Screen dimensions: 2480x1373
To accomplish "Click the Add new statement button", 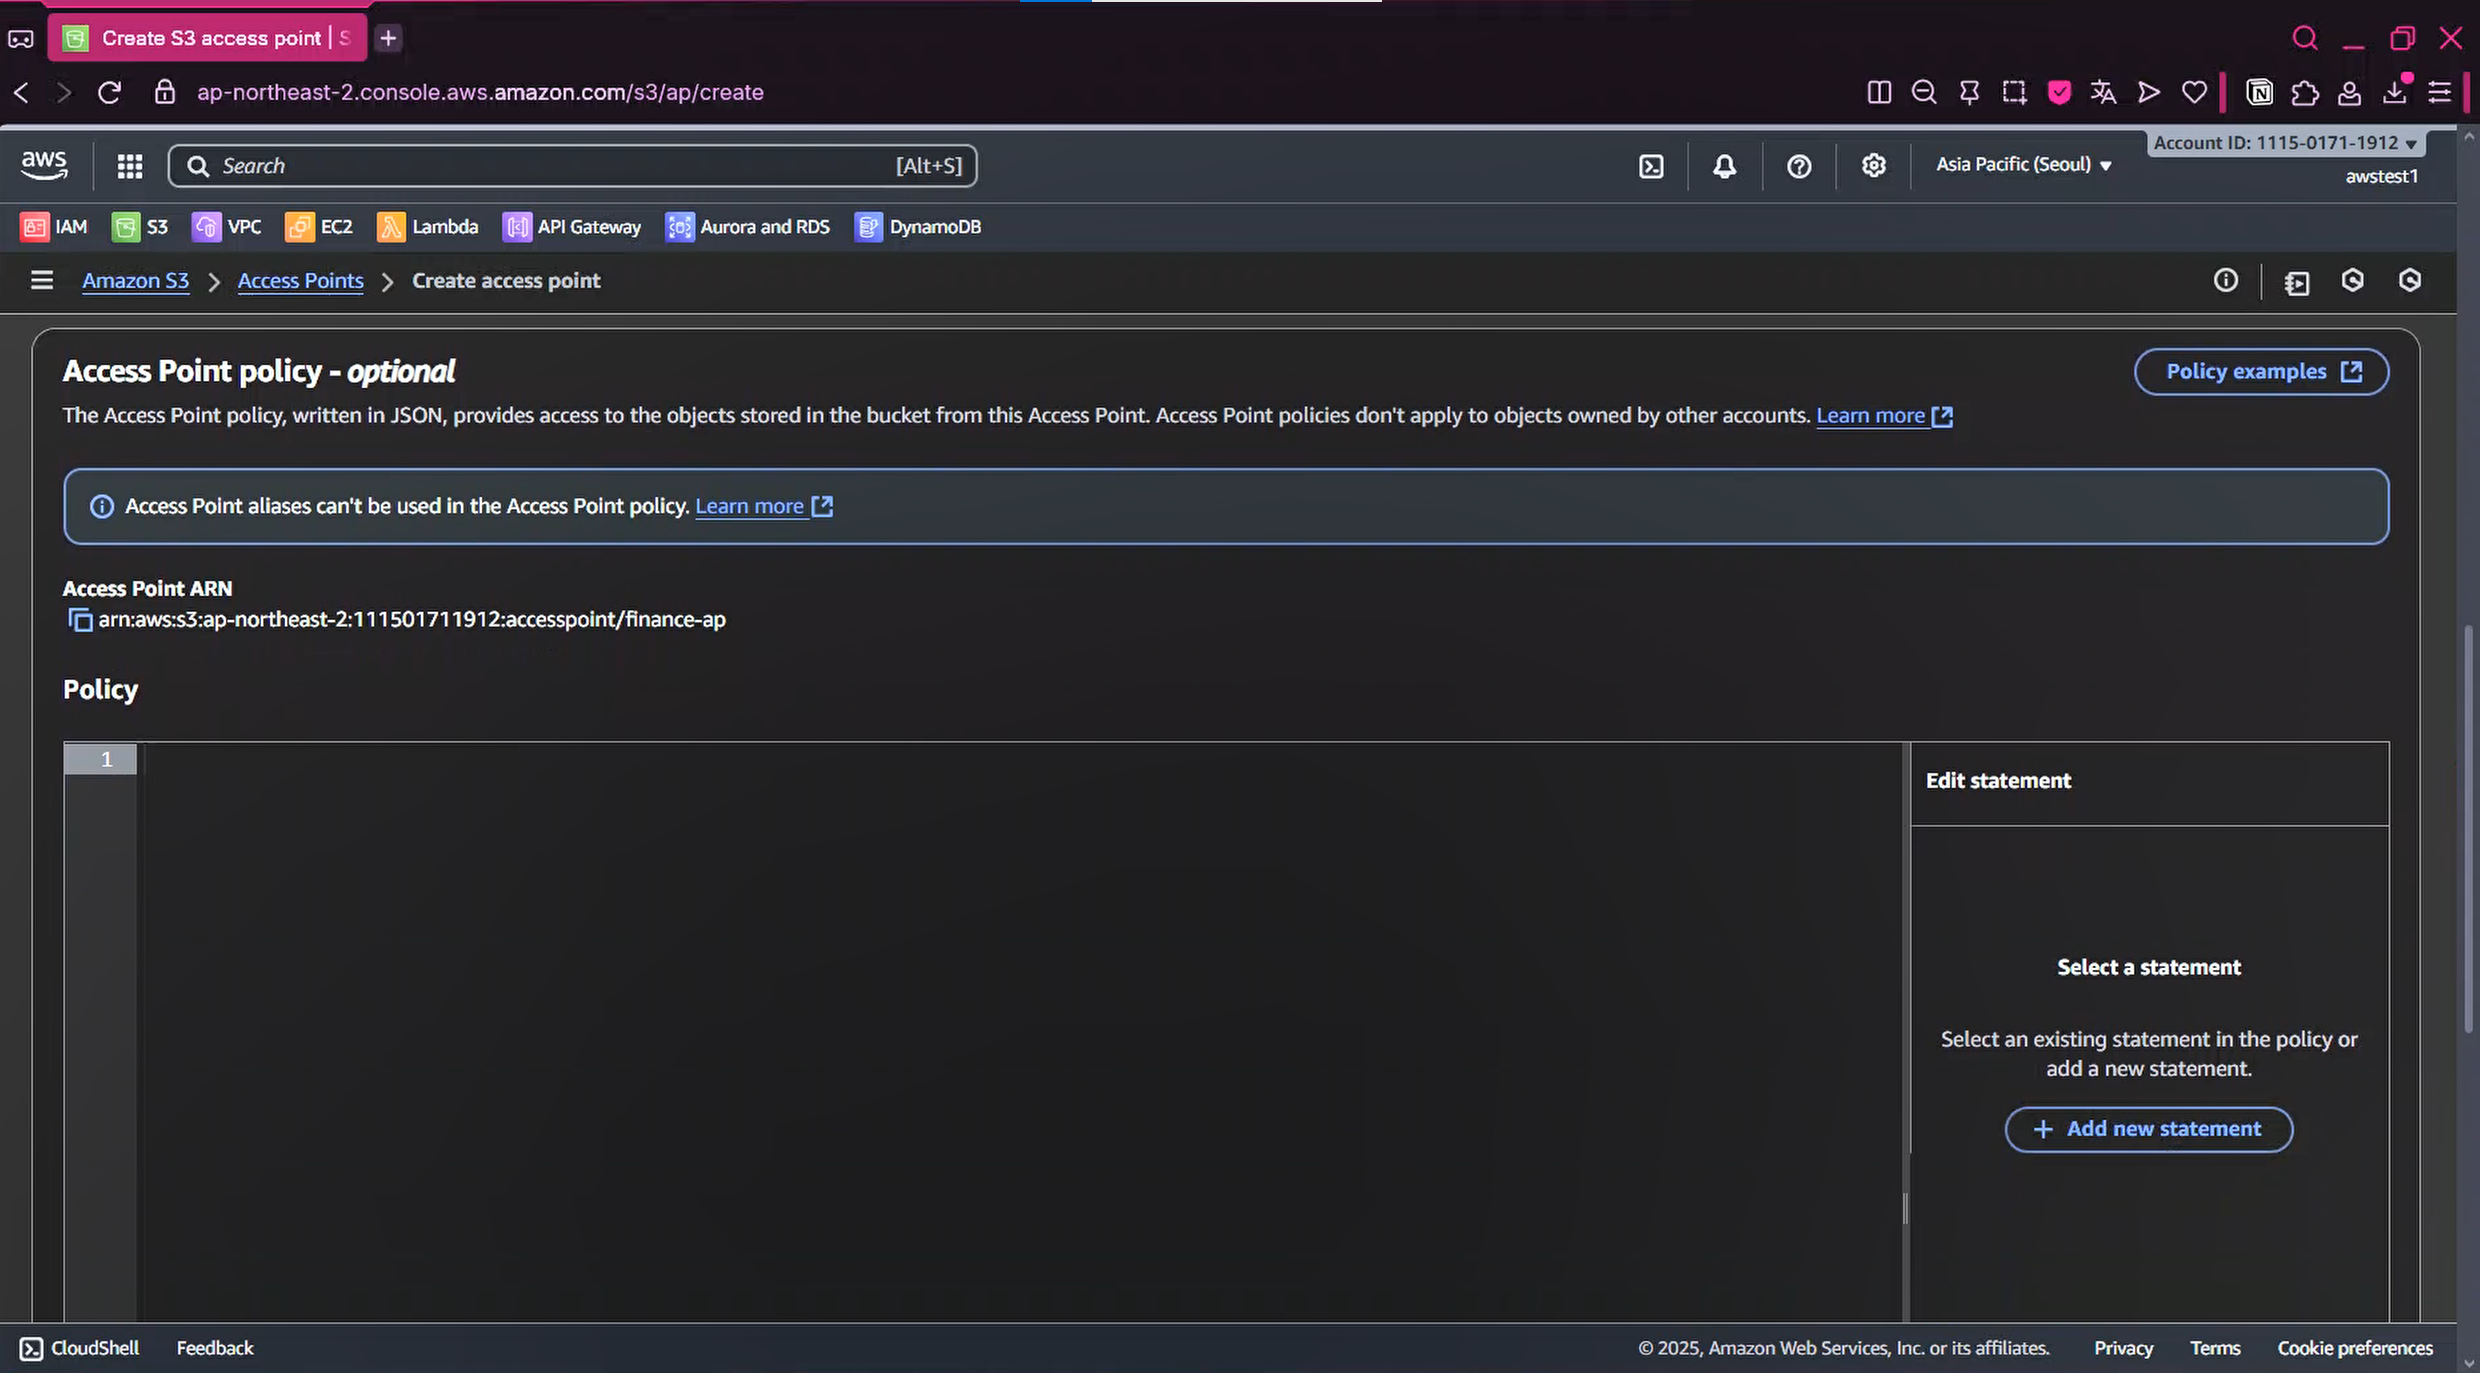I will [x=2148, y=1129].
